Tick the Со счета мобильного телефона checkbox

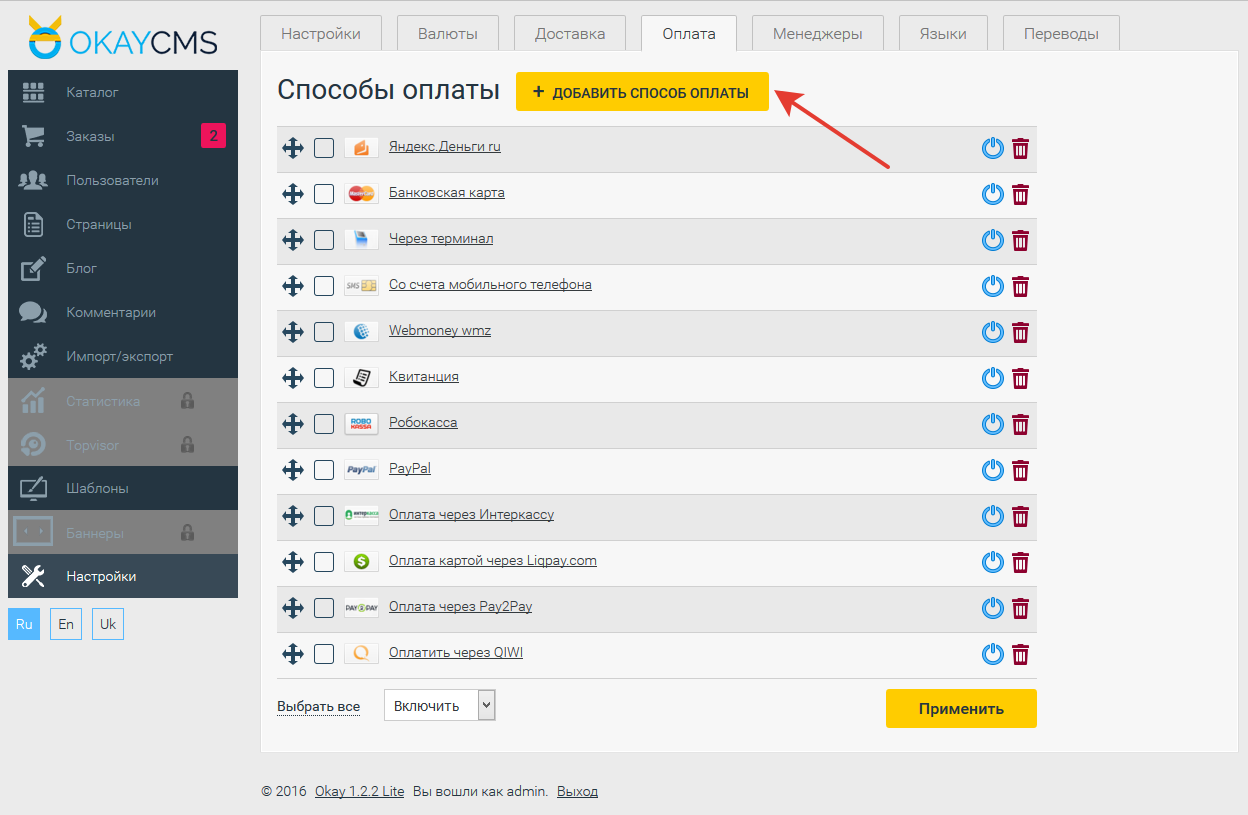[x=324, y=286]
